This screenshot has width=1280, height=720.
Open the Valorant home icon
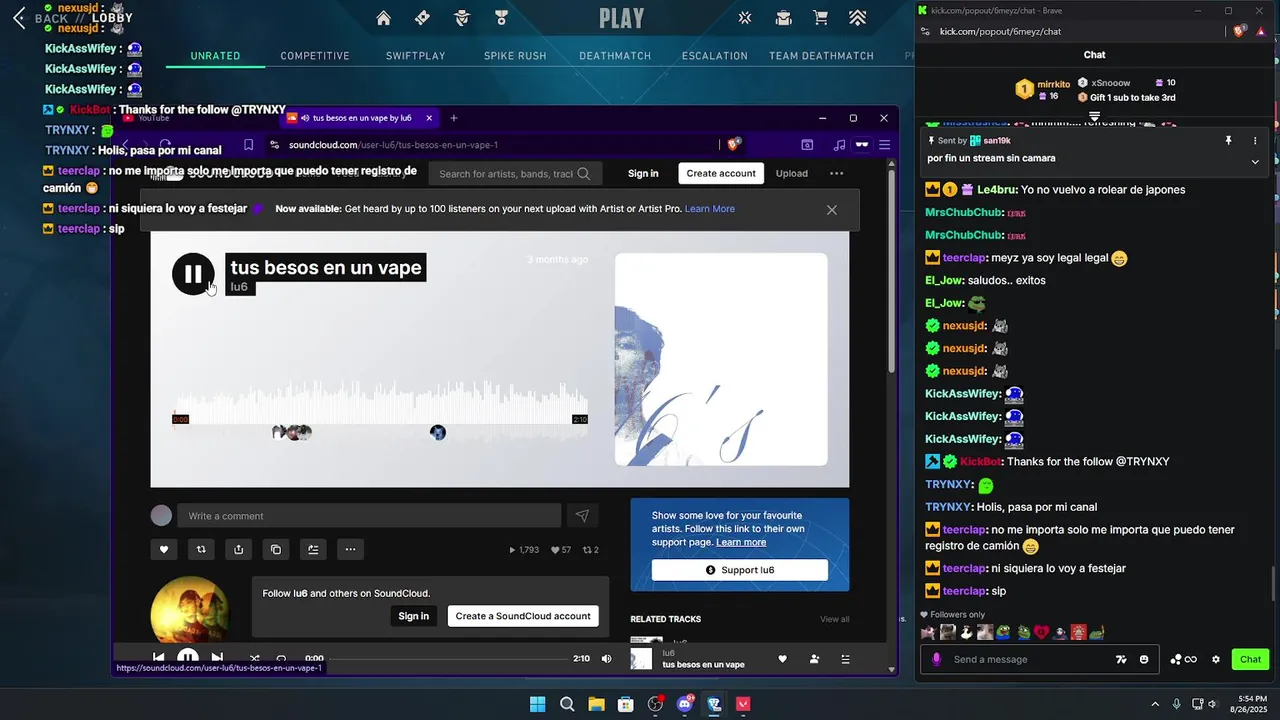(383, 18)
